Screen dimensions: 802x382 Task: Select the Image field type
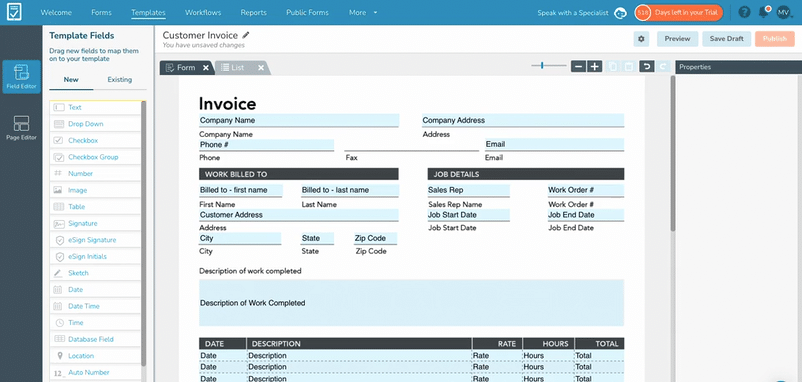tap(95, 190)
